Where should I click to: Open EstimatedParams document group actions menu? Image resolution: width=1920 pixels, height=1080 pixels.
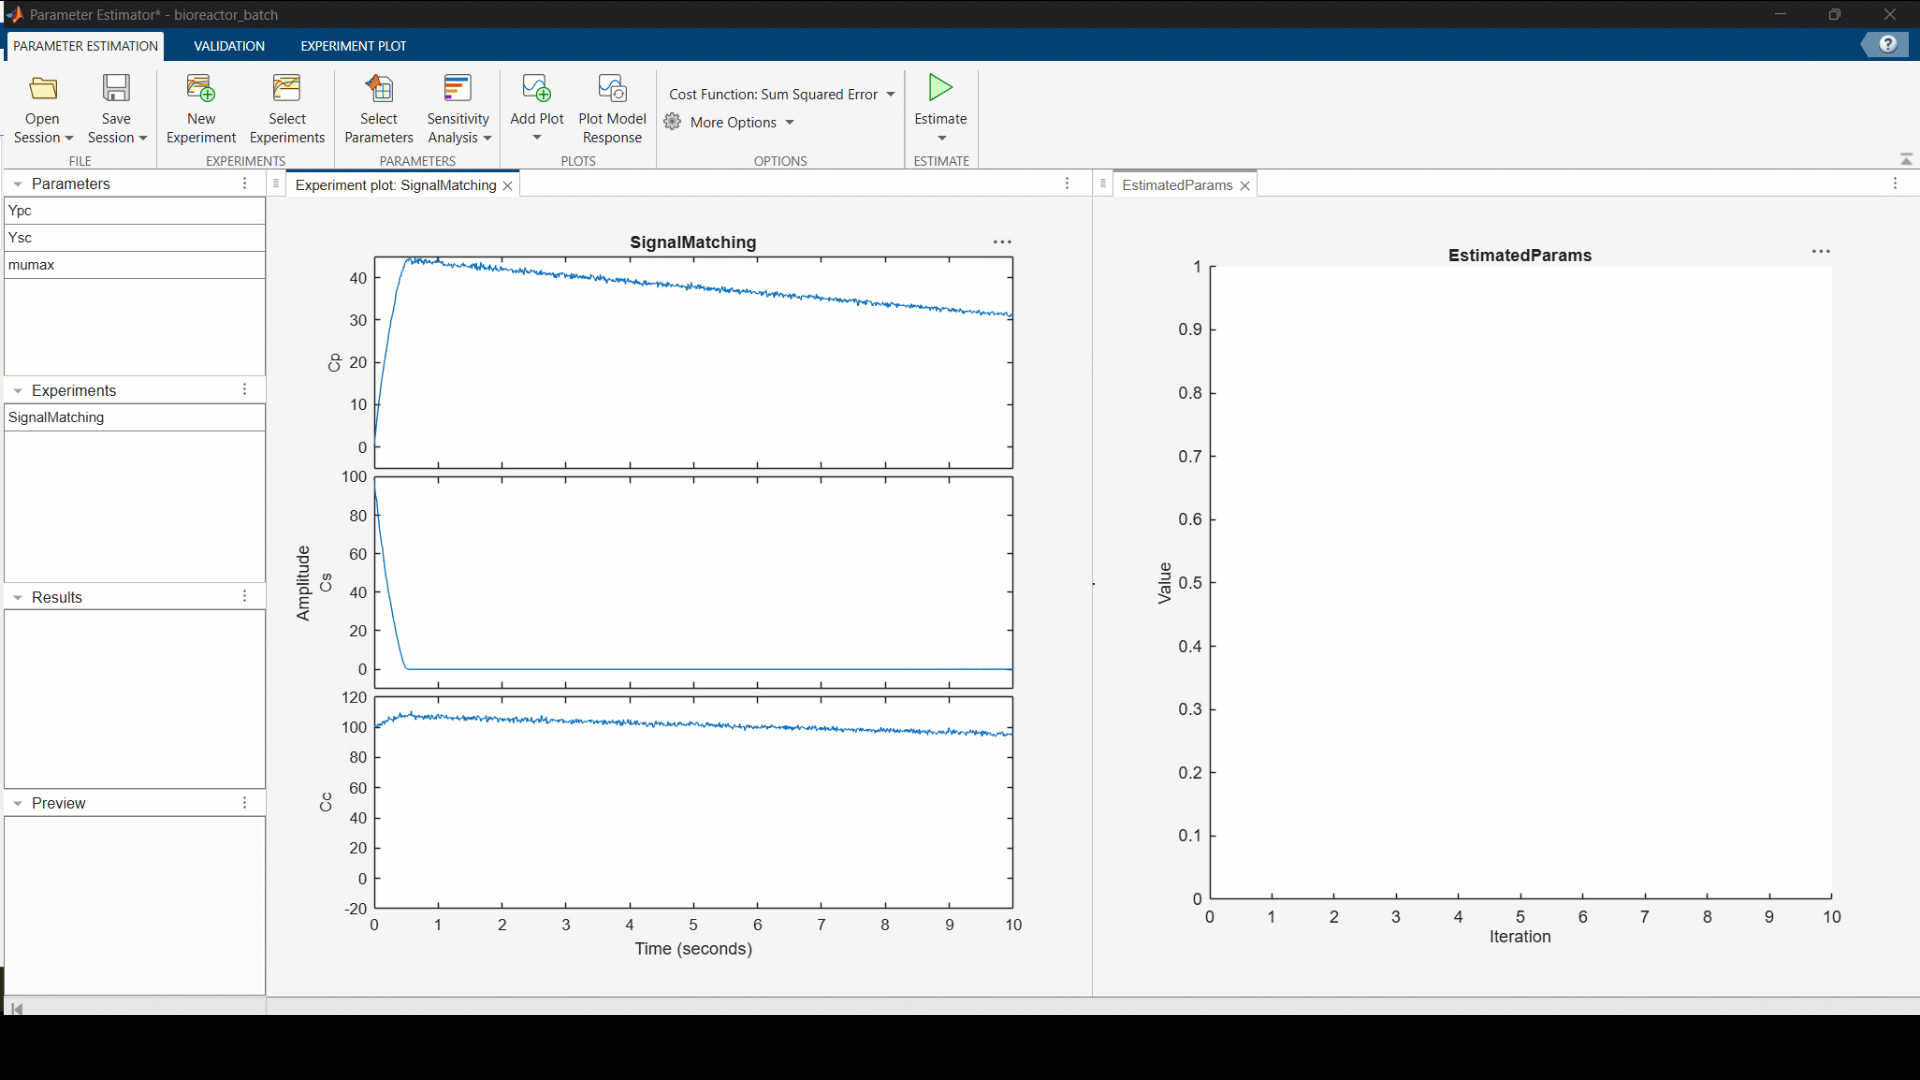1895,184
